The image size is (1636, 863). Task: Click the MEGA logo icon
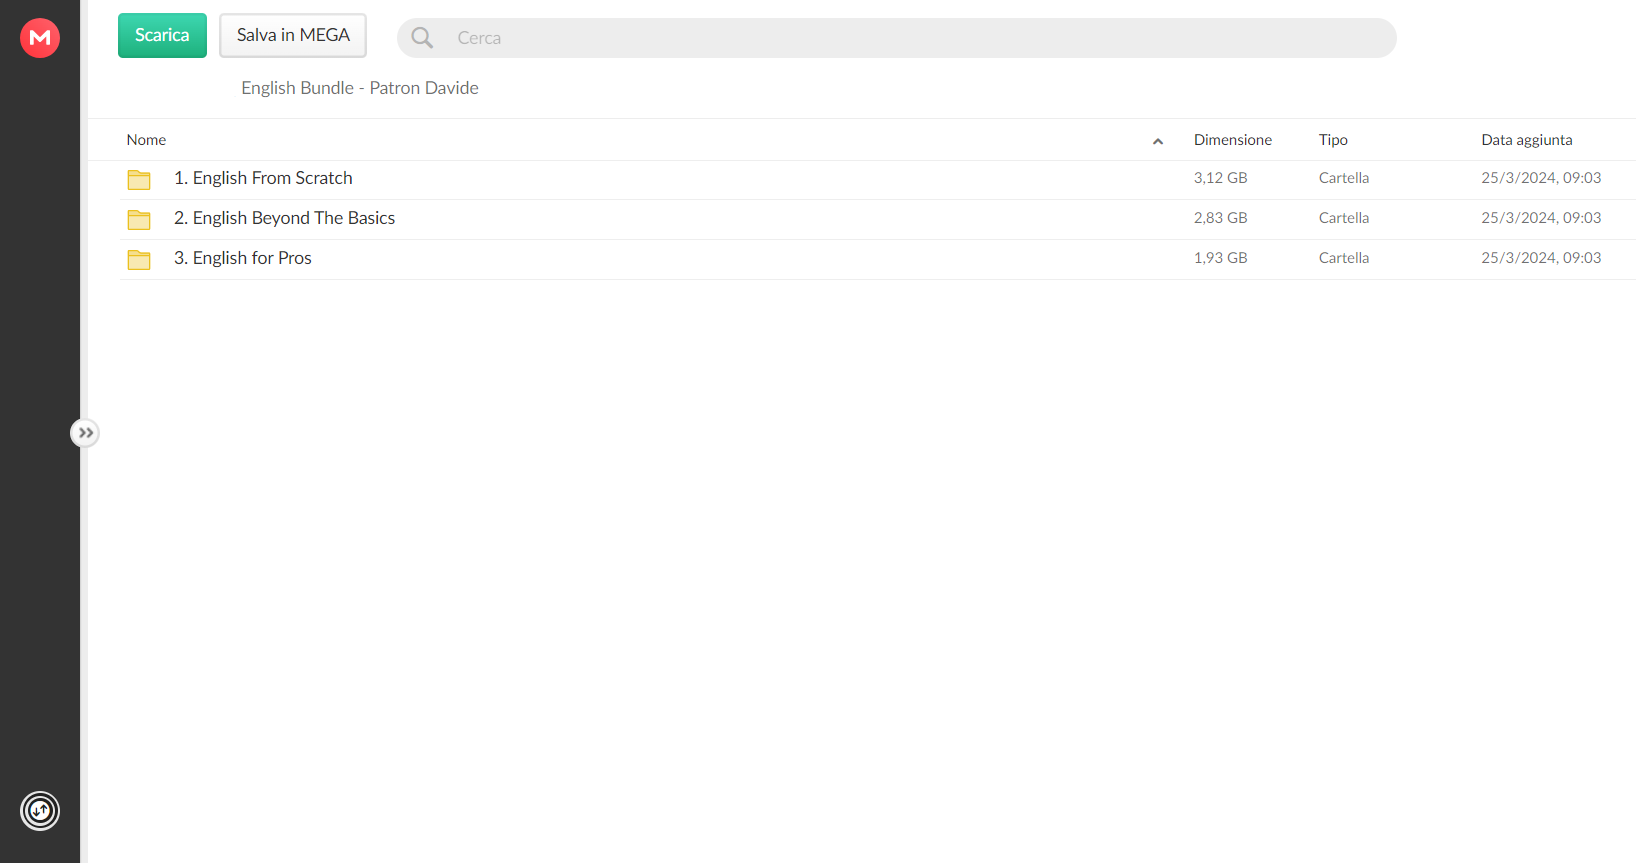pos(40,38)
